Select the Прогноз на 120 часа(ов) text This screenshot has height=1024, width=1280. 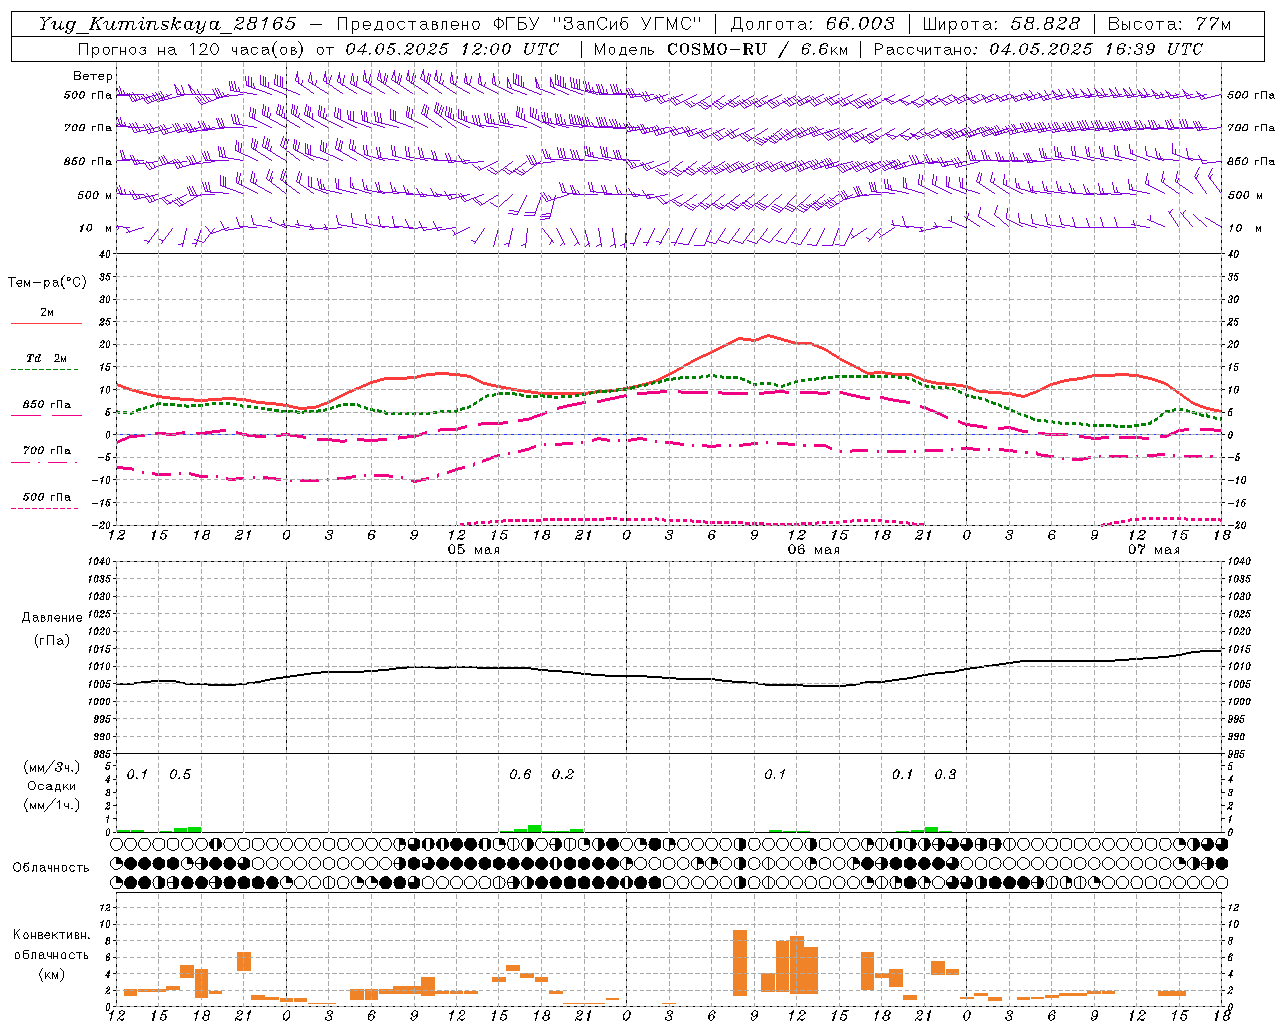(x=192, y=49)
